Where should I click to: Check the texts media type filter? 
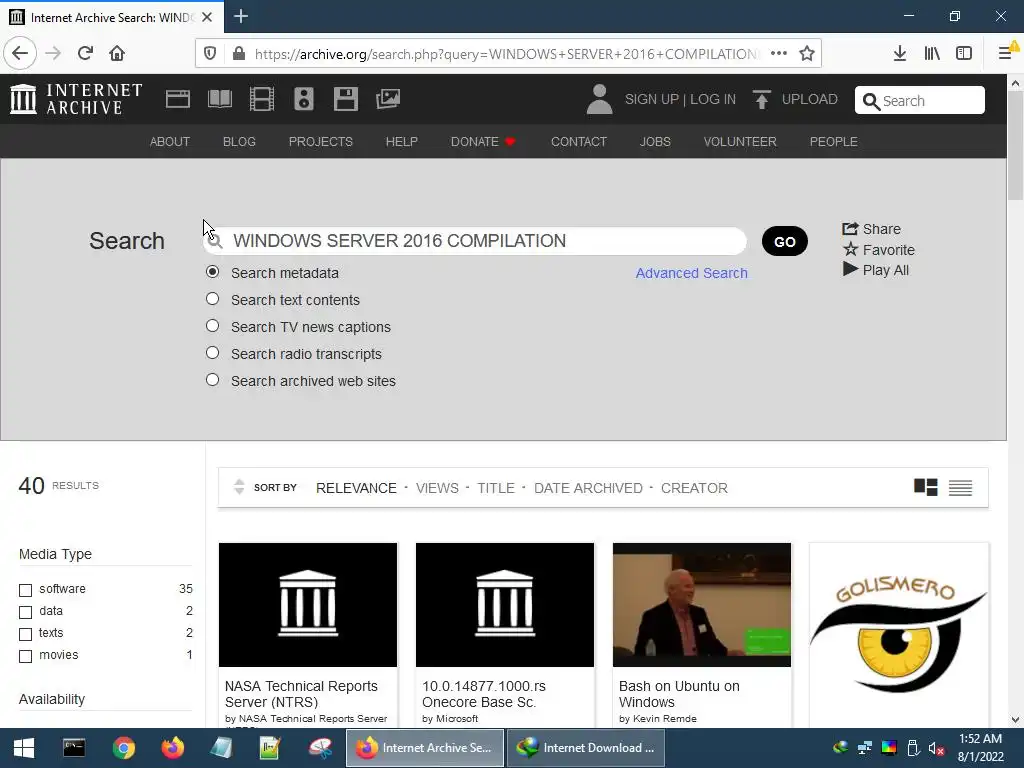coord(25,634)
